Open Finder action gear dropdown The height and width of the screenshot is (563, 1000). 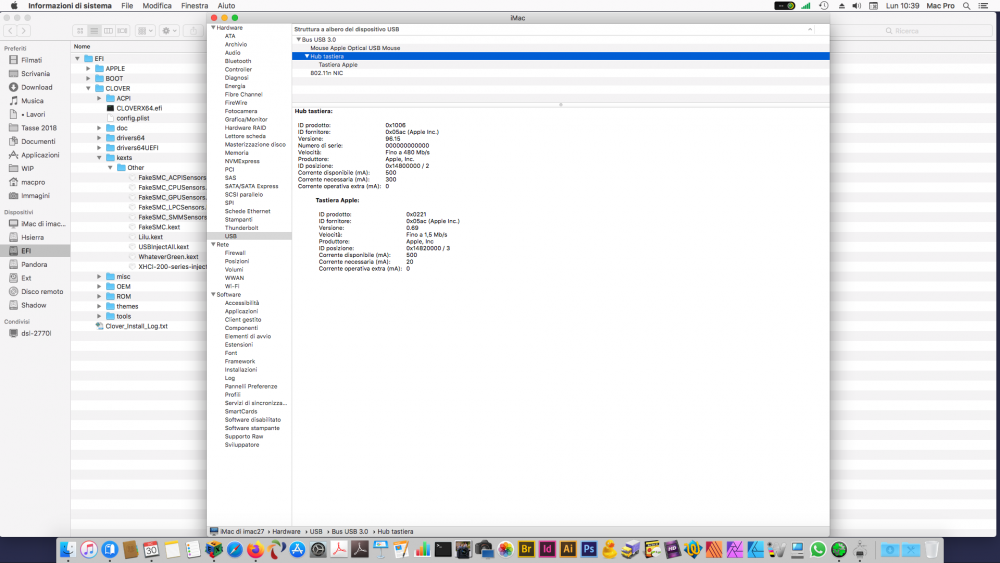[170, 31]
